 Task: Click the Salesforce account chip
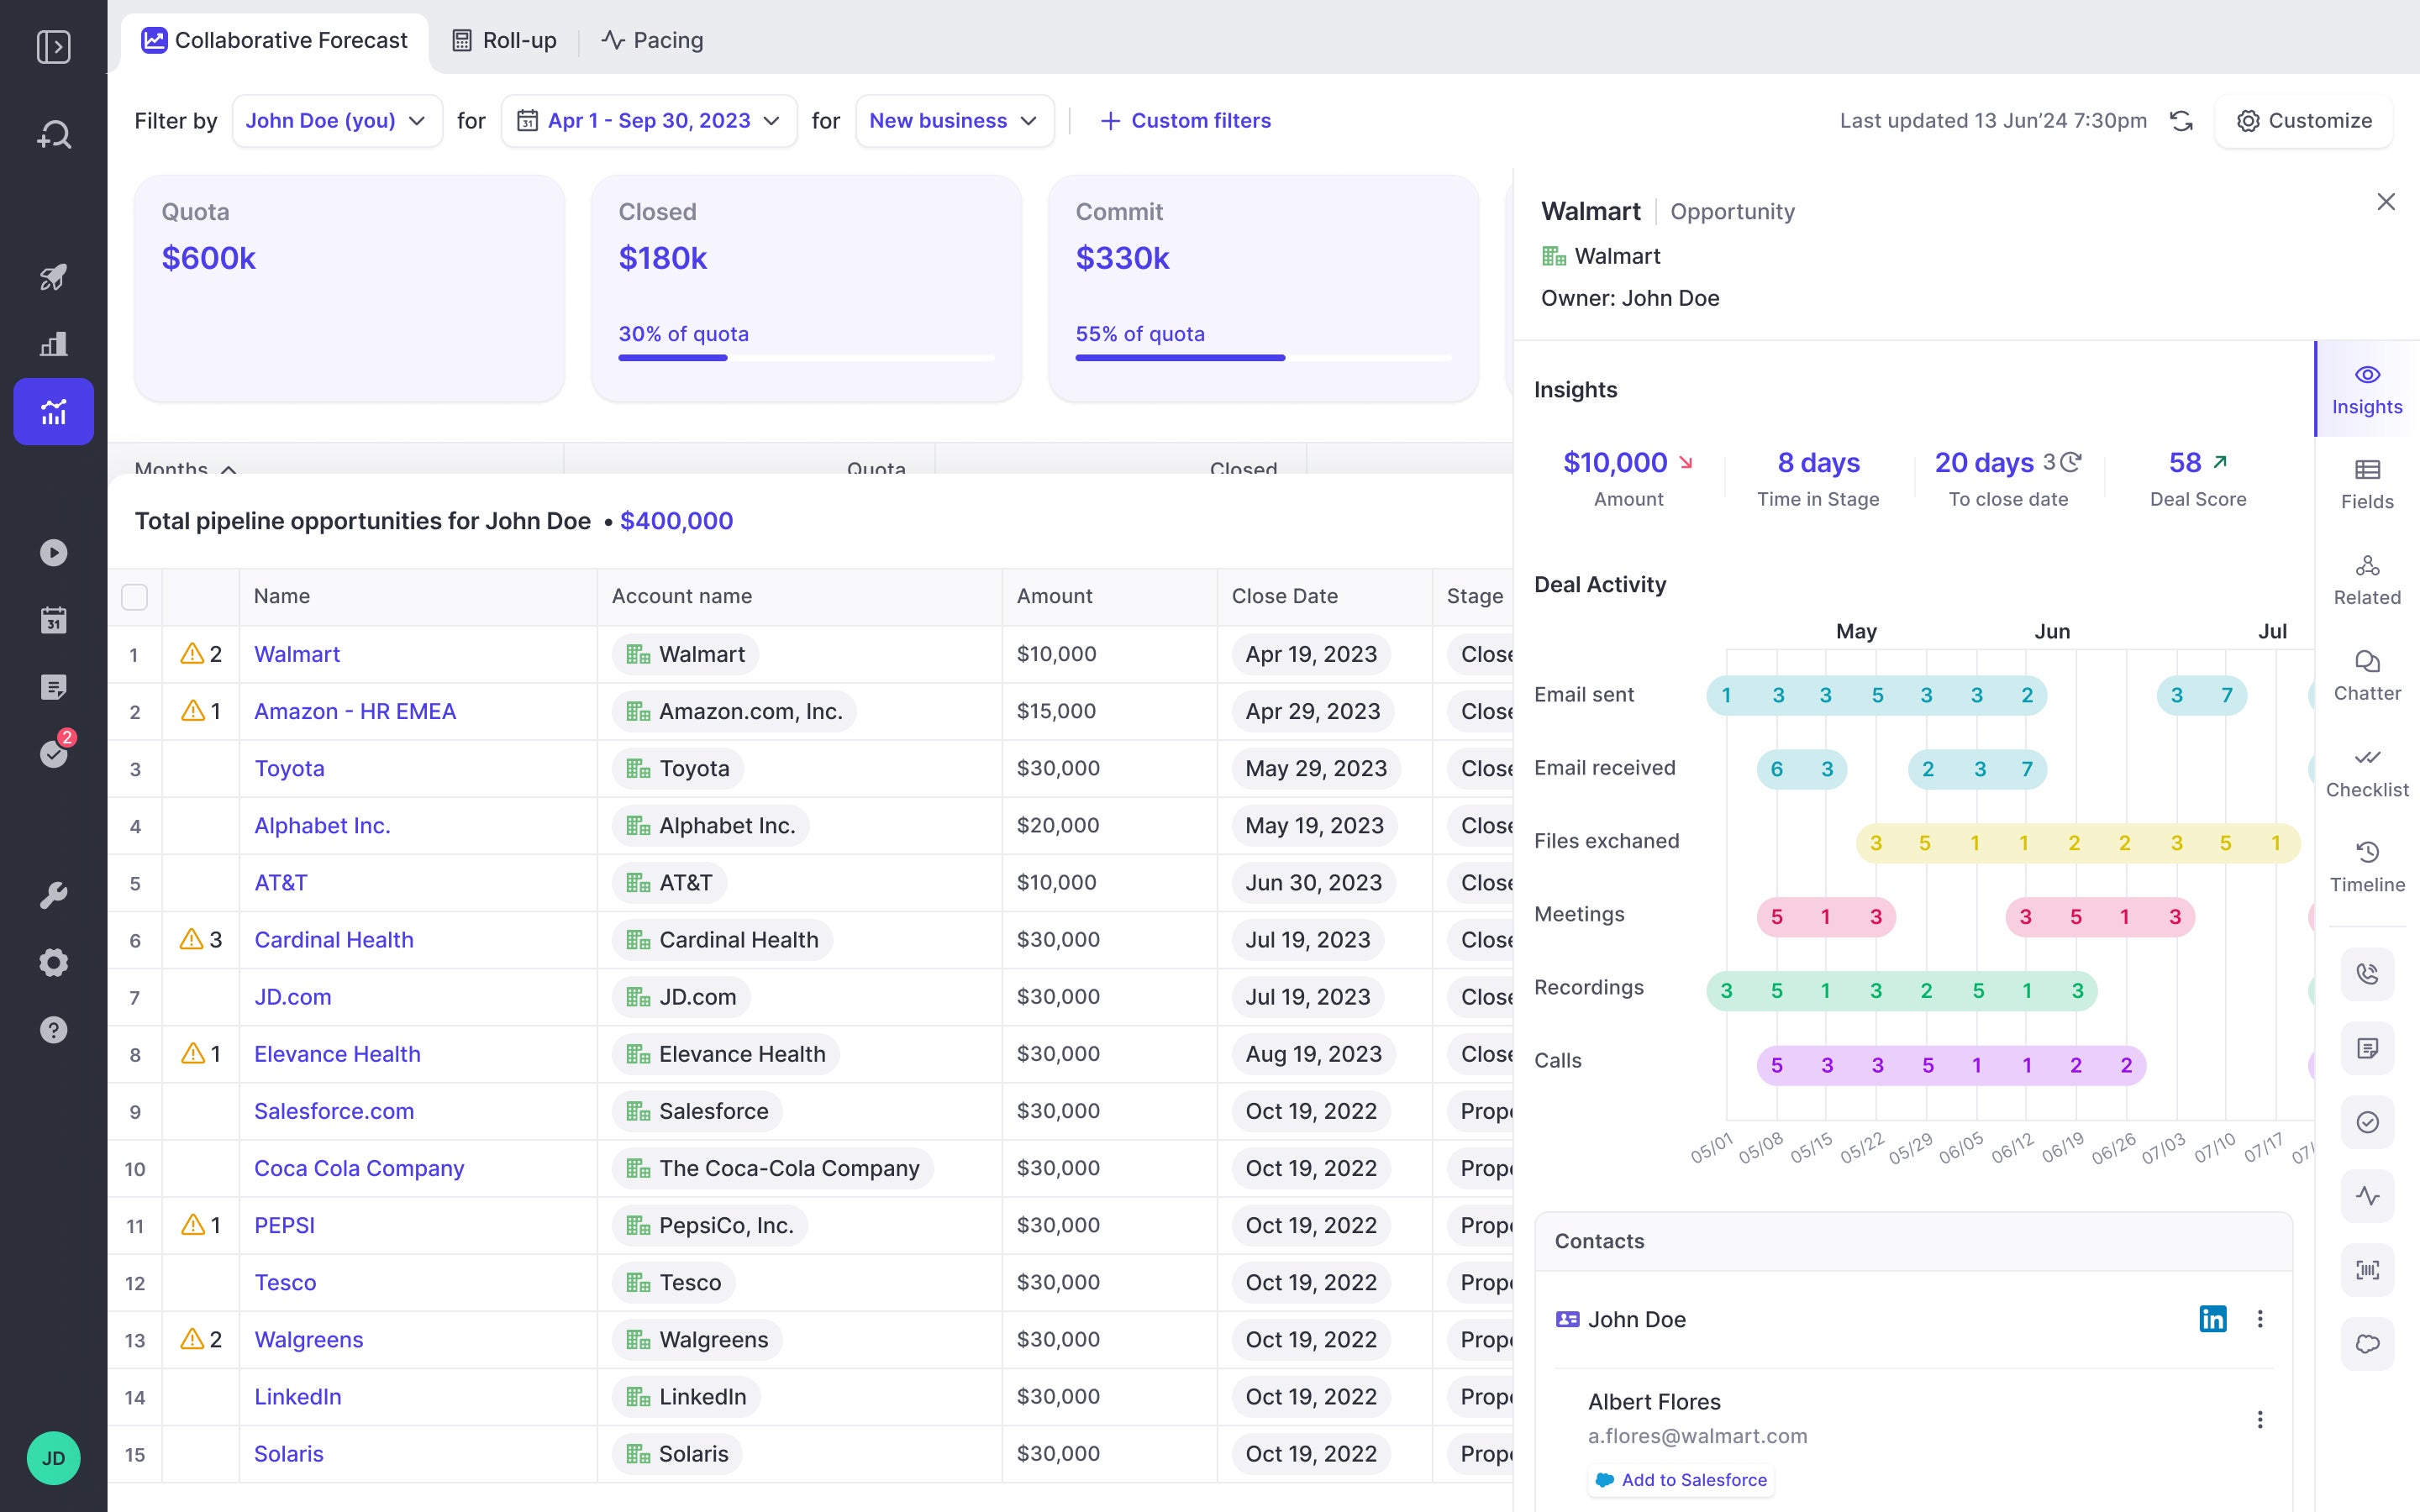tap(697, 1111)
